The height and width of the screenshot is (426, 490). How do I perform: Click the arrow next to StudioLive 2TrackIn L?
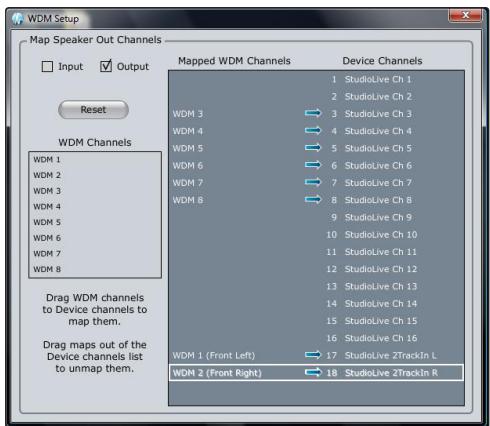pyautogui.click(x=313, y=355)
